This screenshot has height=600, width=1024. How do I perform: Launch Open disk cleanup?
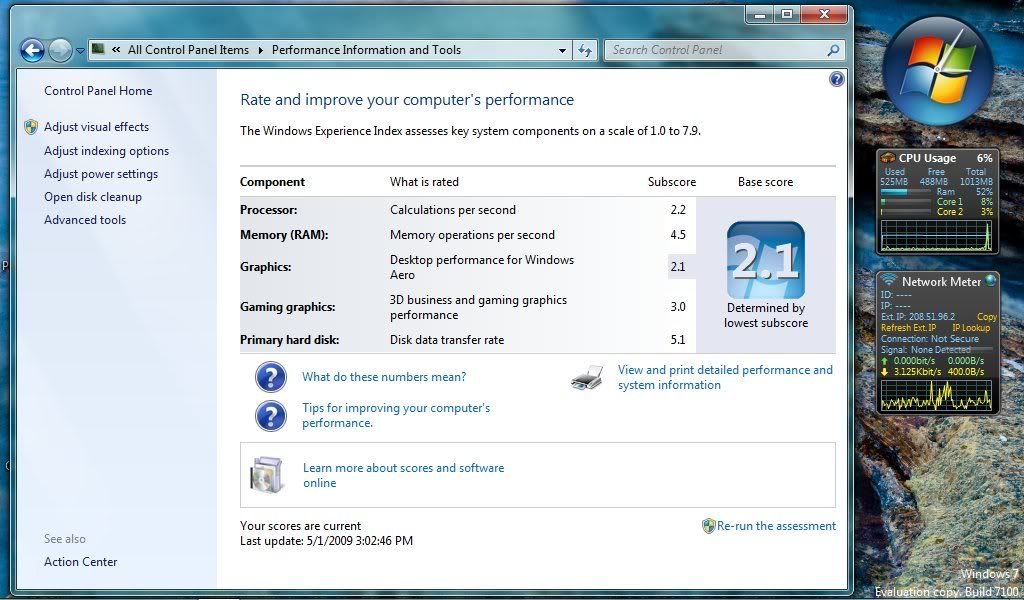(x=93, y=197)
